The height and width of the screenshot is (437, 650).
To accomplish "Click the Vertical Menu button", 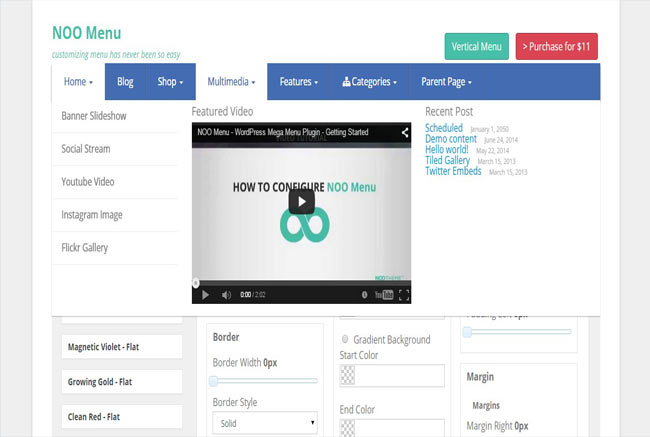I will [477, 46].
